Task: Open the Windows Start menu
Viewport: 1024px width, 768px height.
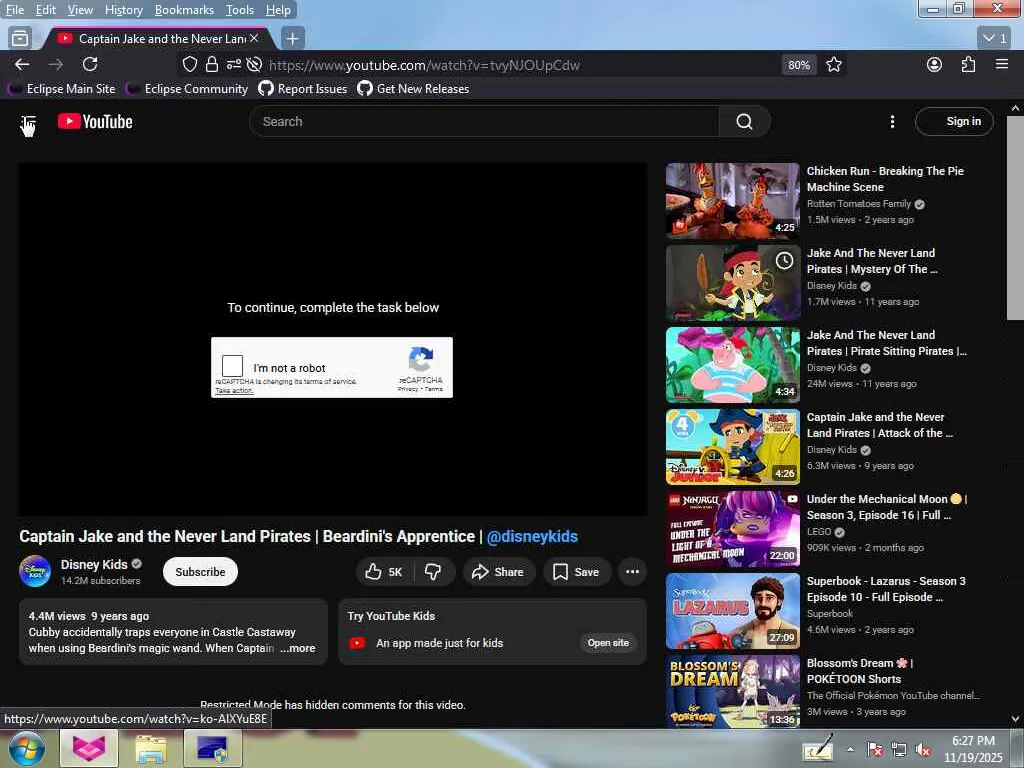Action: 27,748
